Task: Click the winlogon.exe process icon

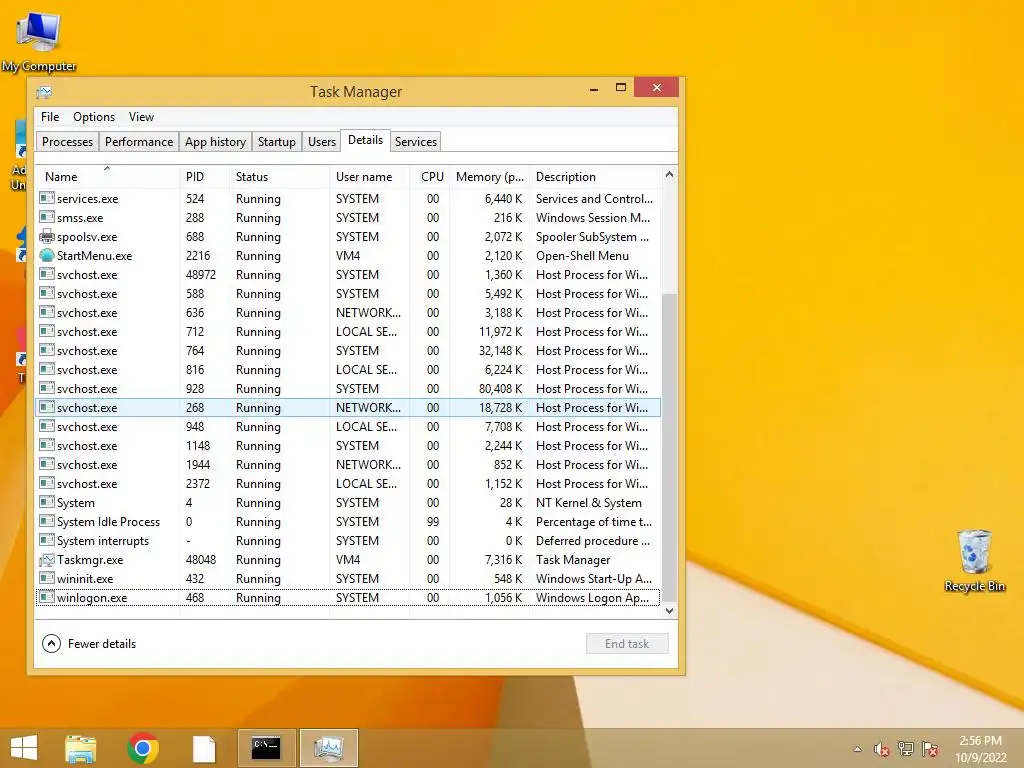Action: [46, 597]
